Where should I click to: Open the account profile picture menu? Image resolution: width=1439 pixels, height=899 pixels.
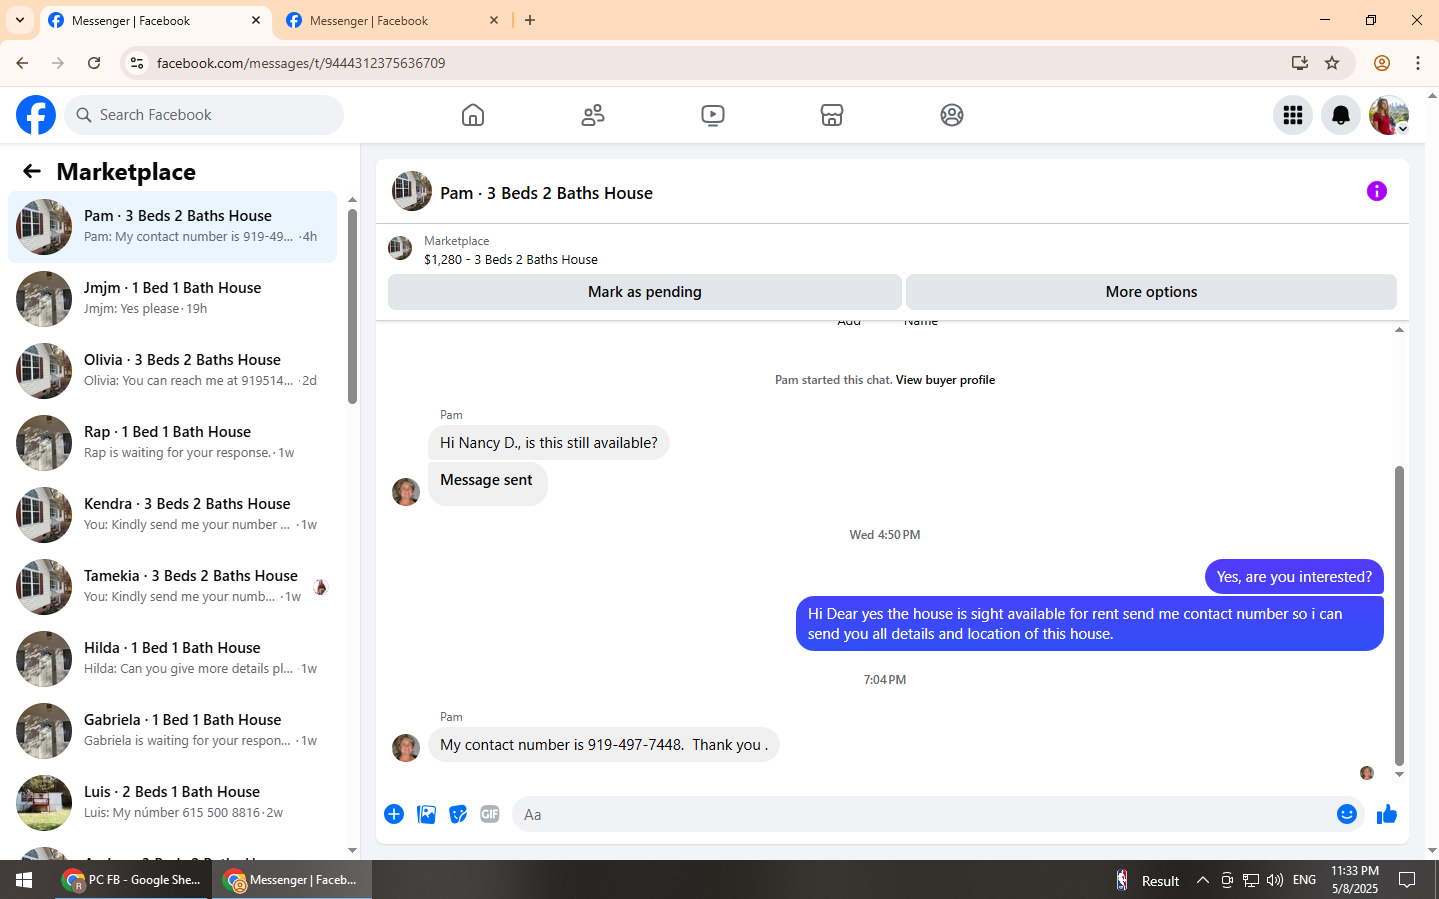1389,115
